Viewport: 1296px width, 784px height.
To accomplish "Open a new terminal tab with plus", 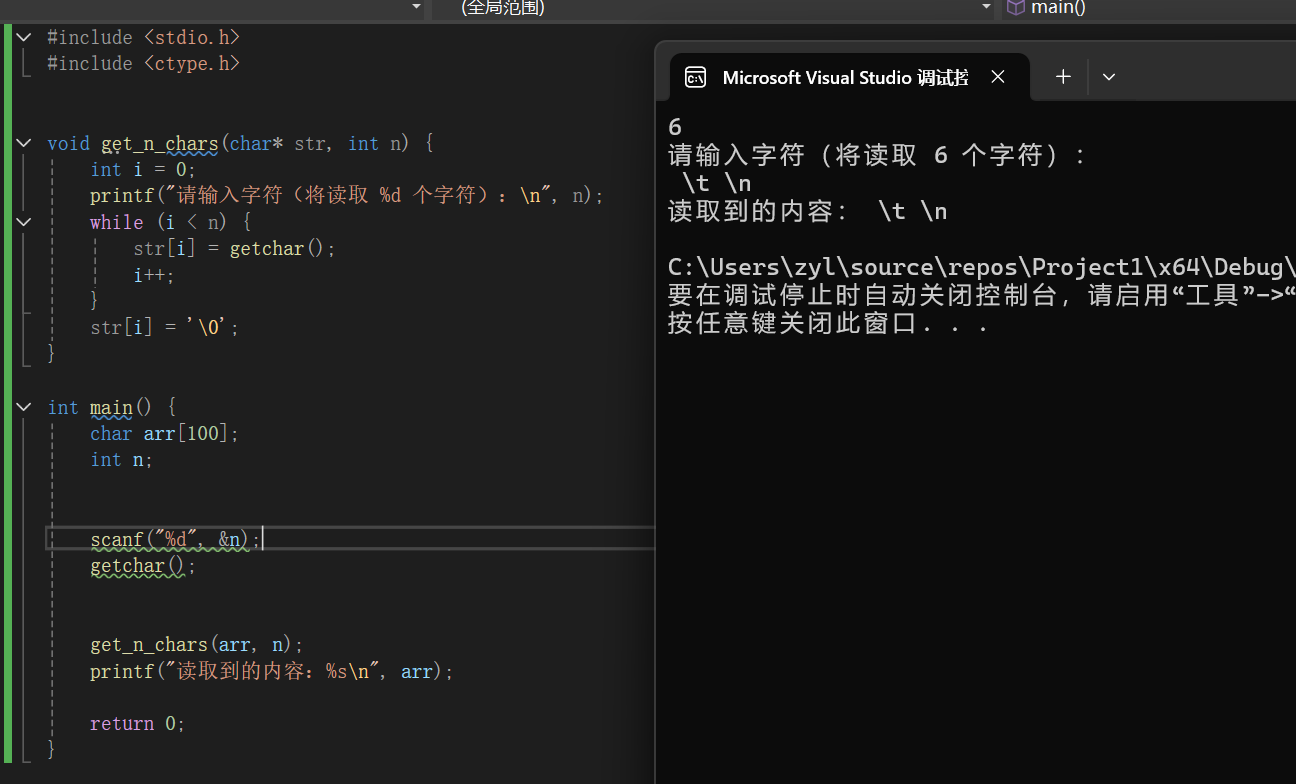I will 1063,77.
